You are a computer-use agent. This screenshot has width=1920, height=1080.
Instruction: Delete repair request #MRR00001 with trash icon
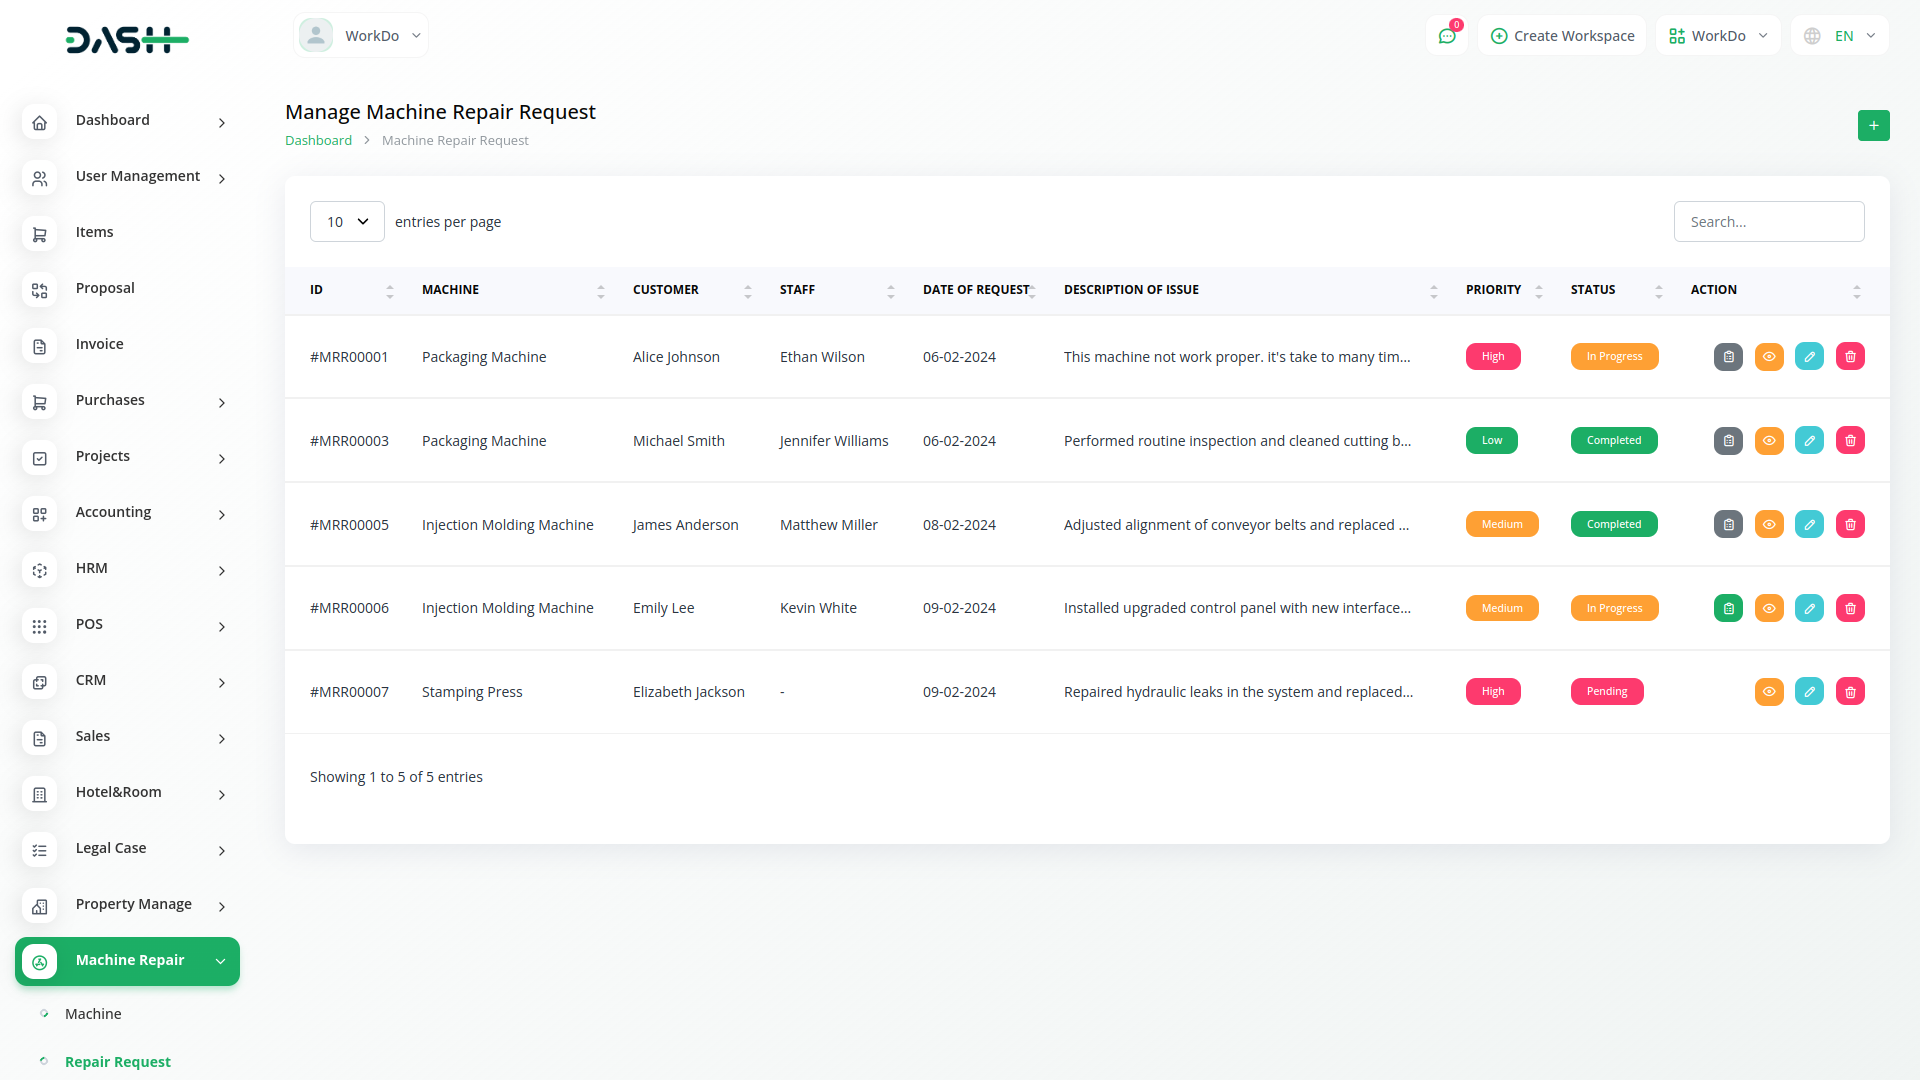pos(1850,357)
